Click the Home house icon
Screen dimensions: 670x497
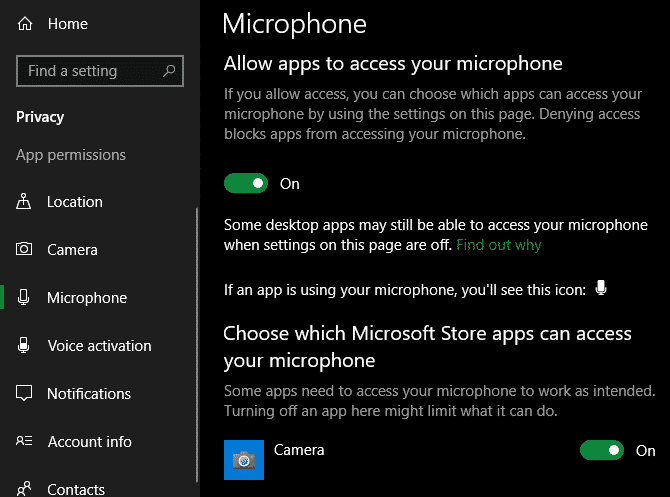[x=25, y=24]
